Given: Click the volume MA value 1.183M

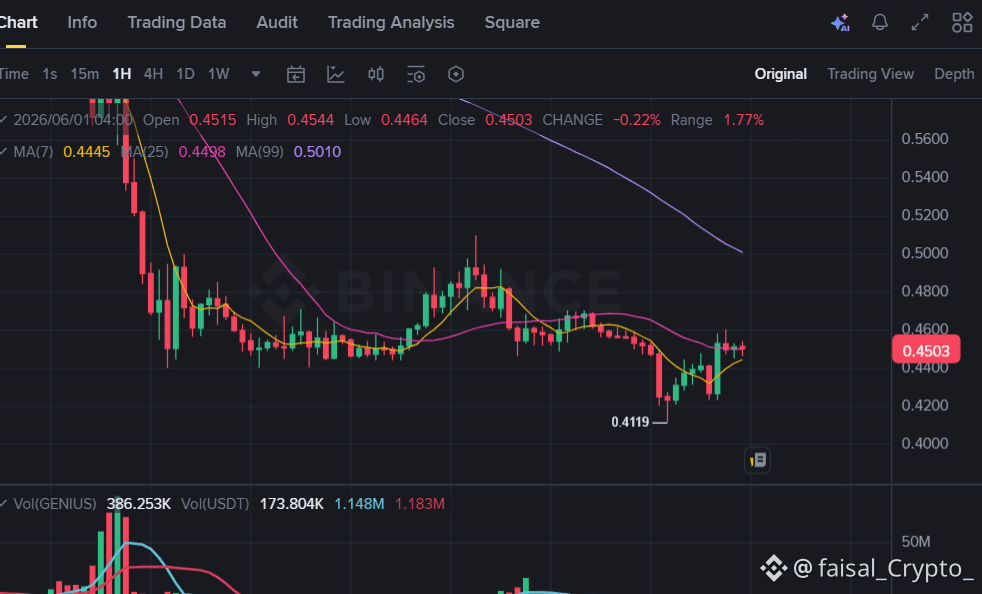Looking at the screenshot, I should (x=420, y=504).
